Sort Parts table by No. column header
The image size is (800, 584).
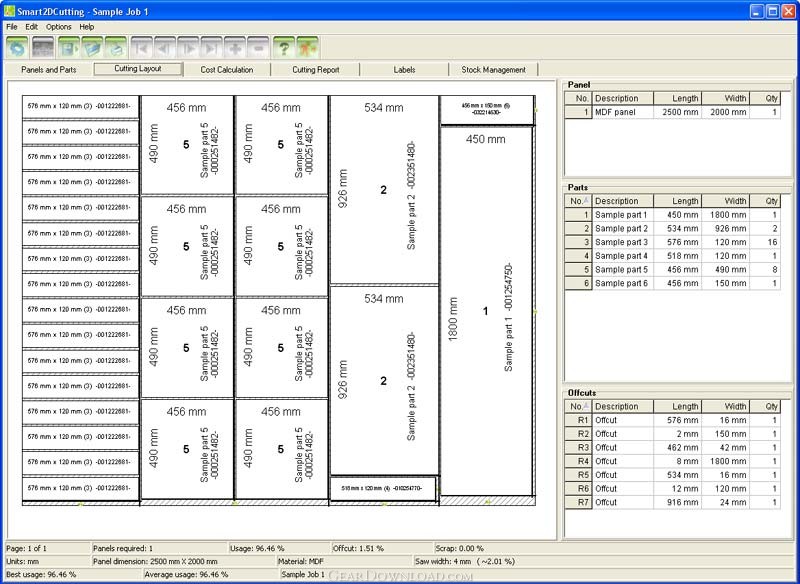pyautogui.click(x=578, y=201)
